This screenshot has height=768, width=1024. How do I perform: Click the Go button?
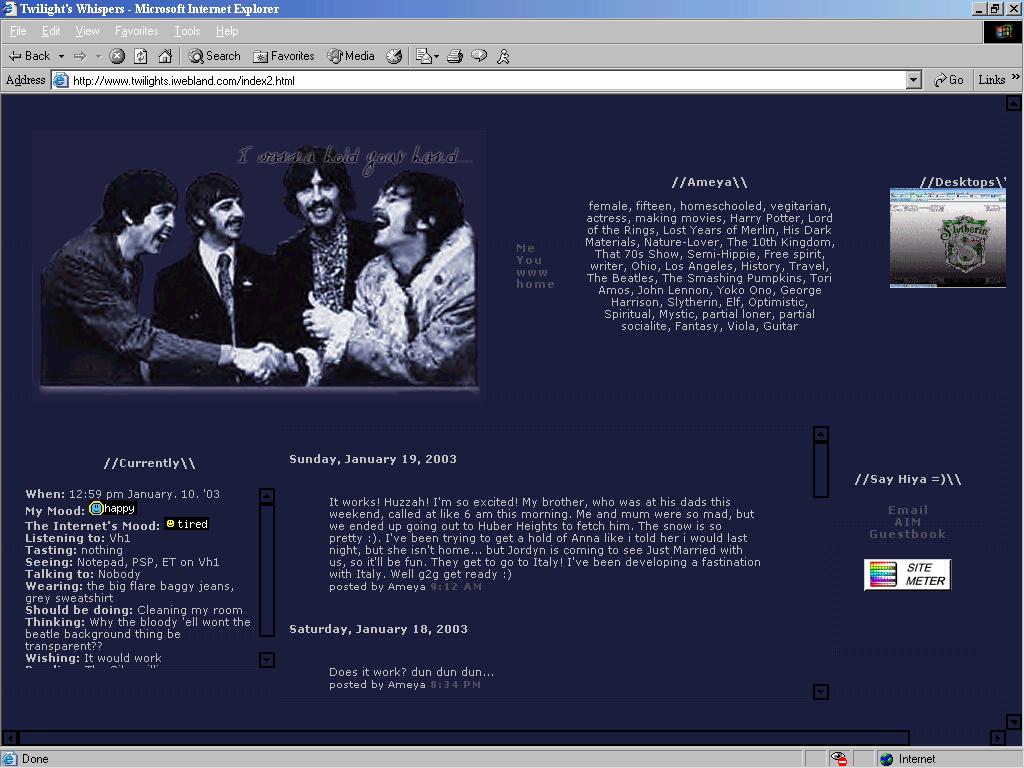(948, 80)
